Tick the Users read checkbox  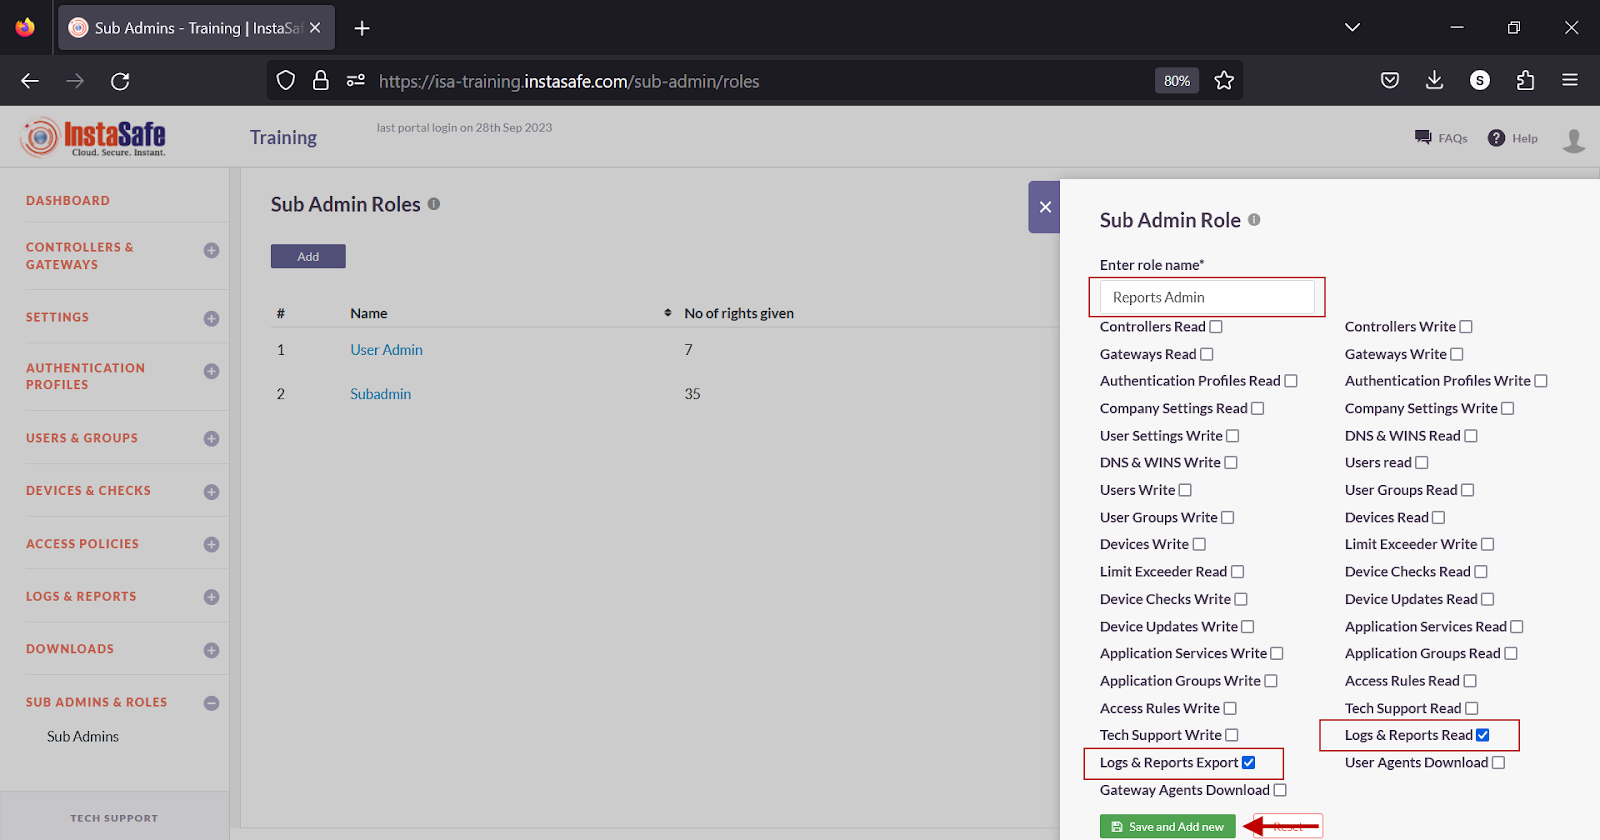click(x=1422, y=463)
